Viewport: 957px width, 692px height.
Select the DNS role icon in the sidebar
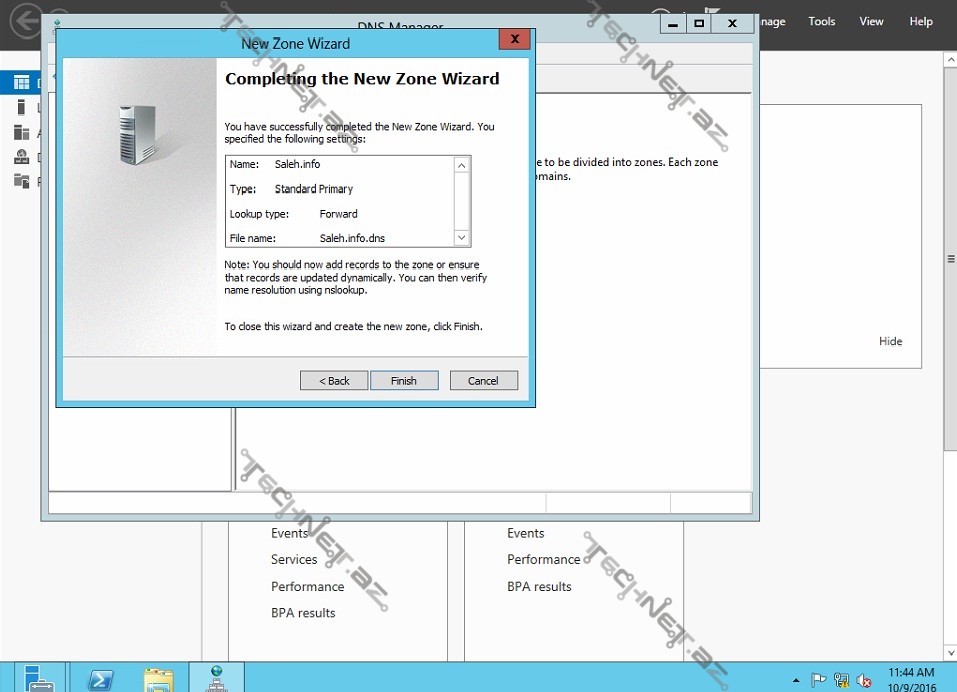[x=21, y=157]
